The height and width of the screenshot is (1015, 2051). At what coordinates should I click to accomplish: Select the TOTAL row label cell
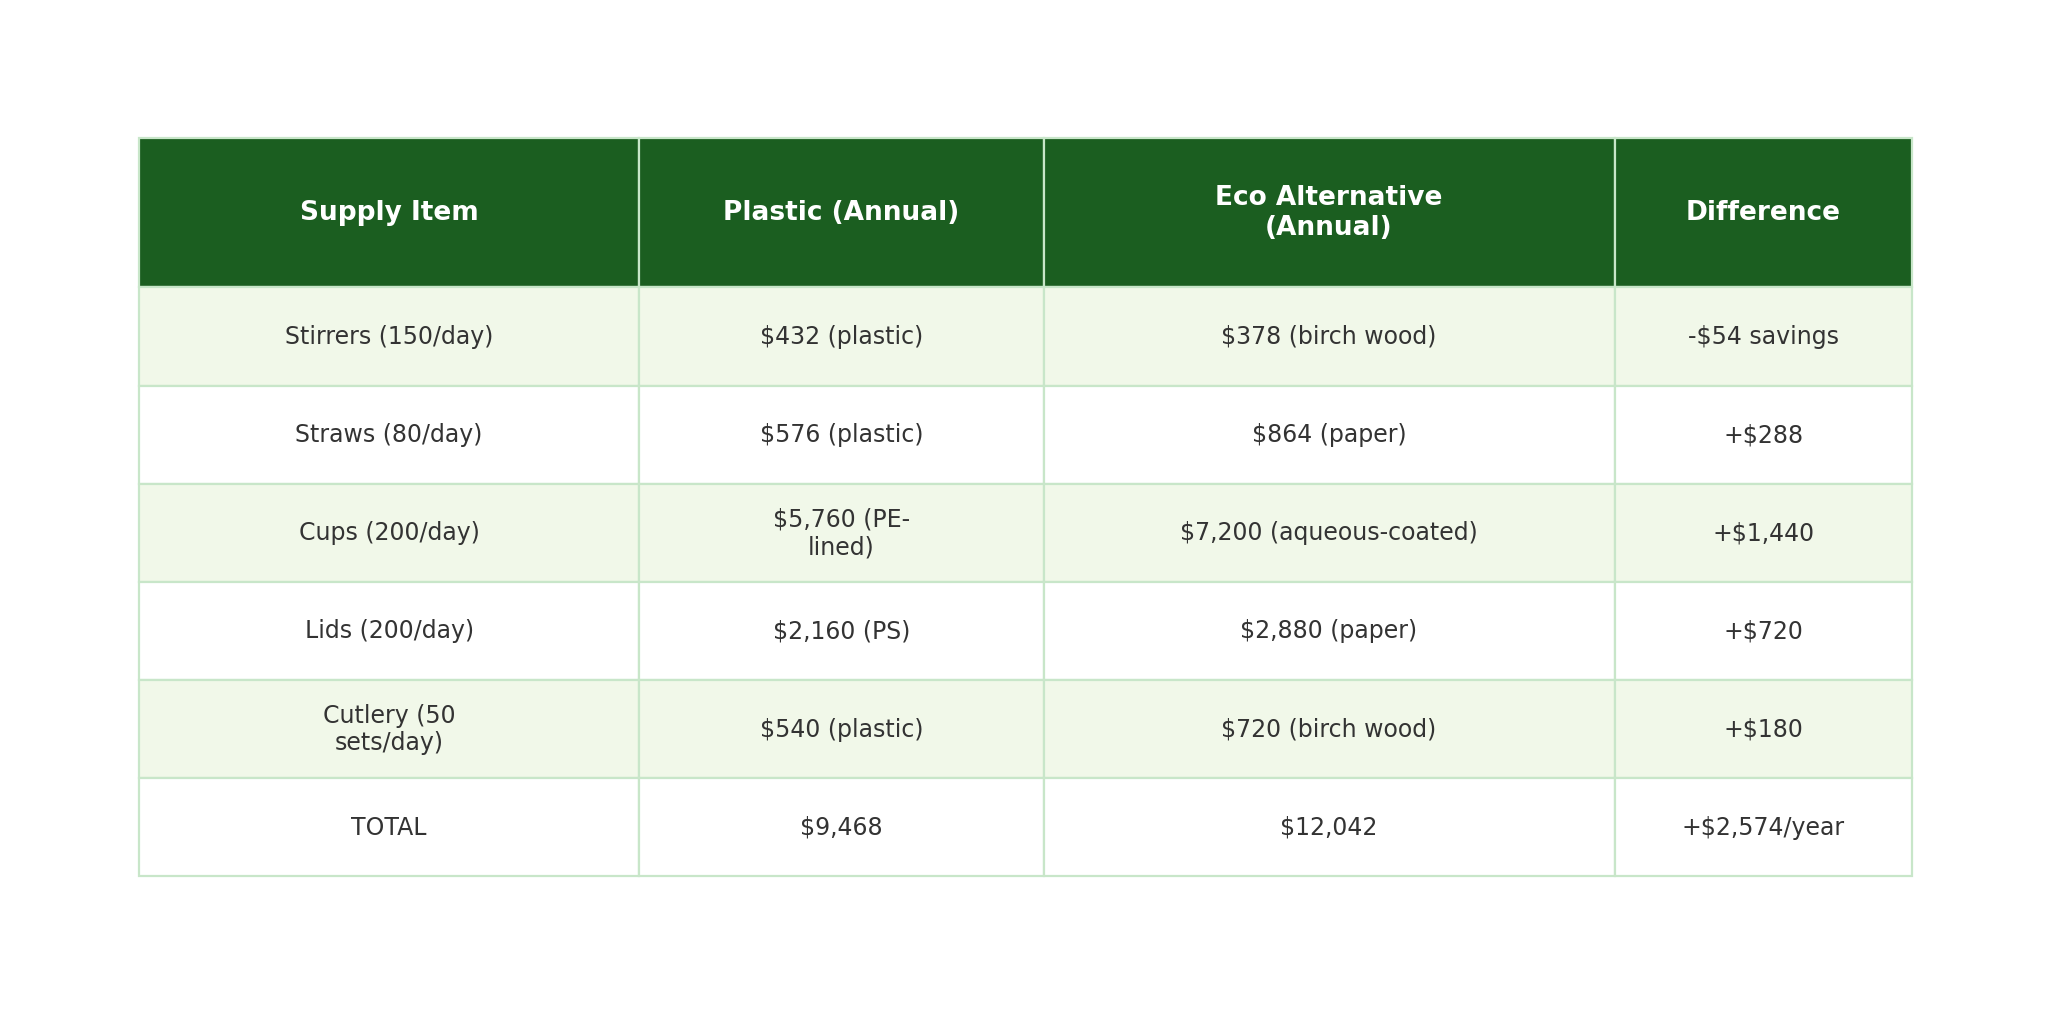389,827
